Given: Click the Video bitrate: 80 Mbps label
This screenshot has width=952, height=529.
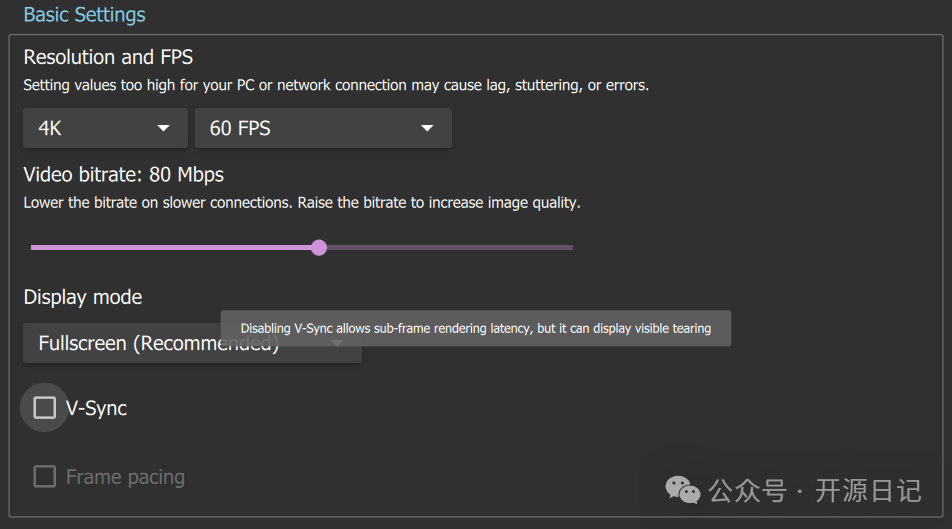Looking at the screenshot, I should (123, 174).
